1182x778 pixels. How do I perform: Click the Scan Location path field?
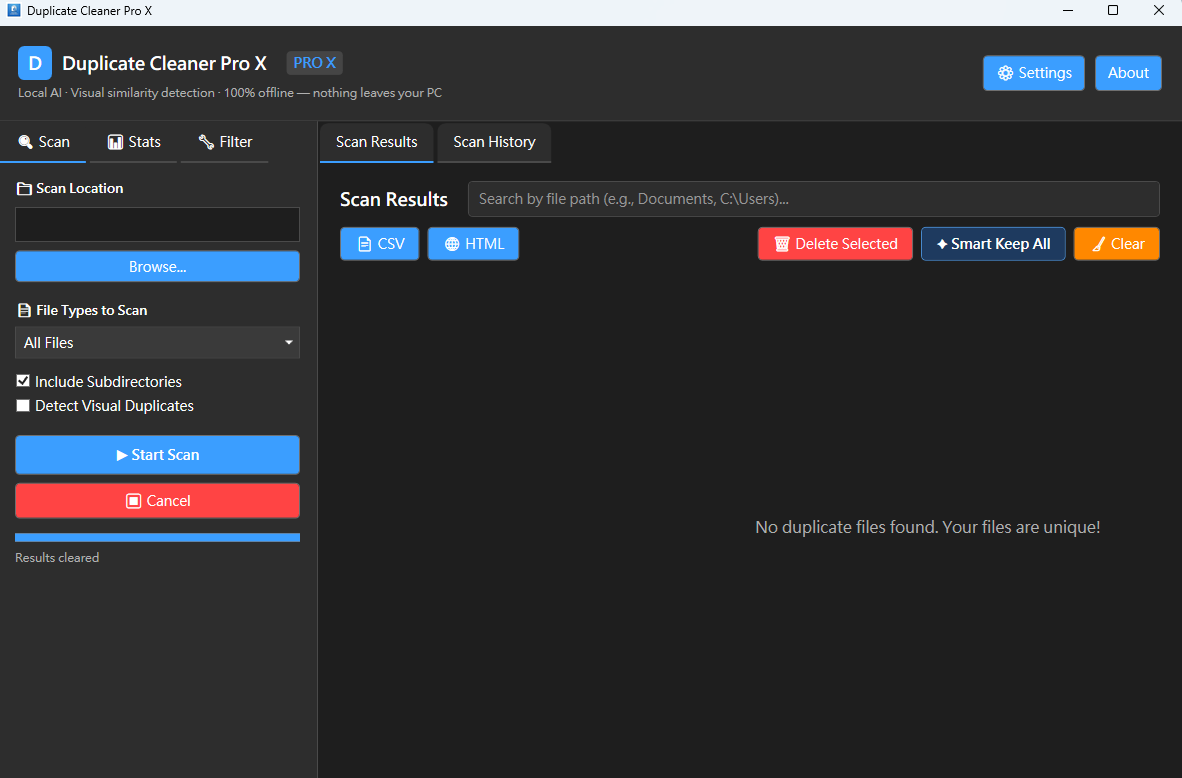point(158,225)
